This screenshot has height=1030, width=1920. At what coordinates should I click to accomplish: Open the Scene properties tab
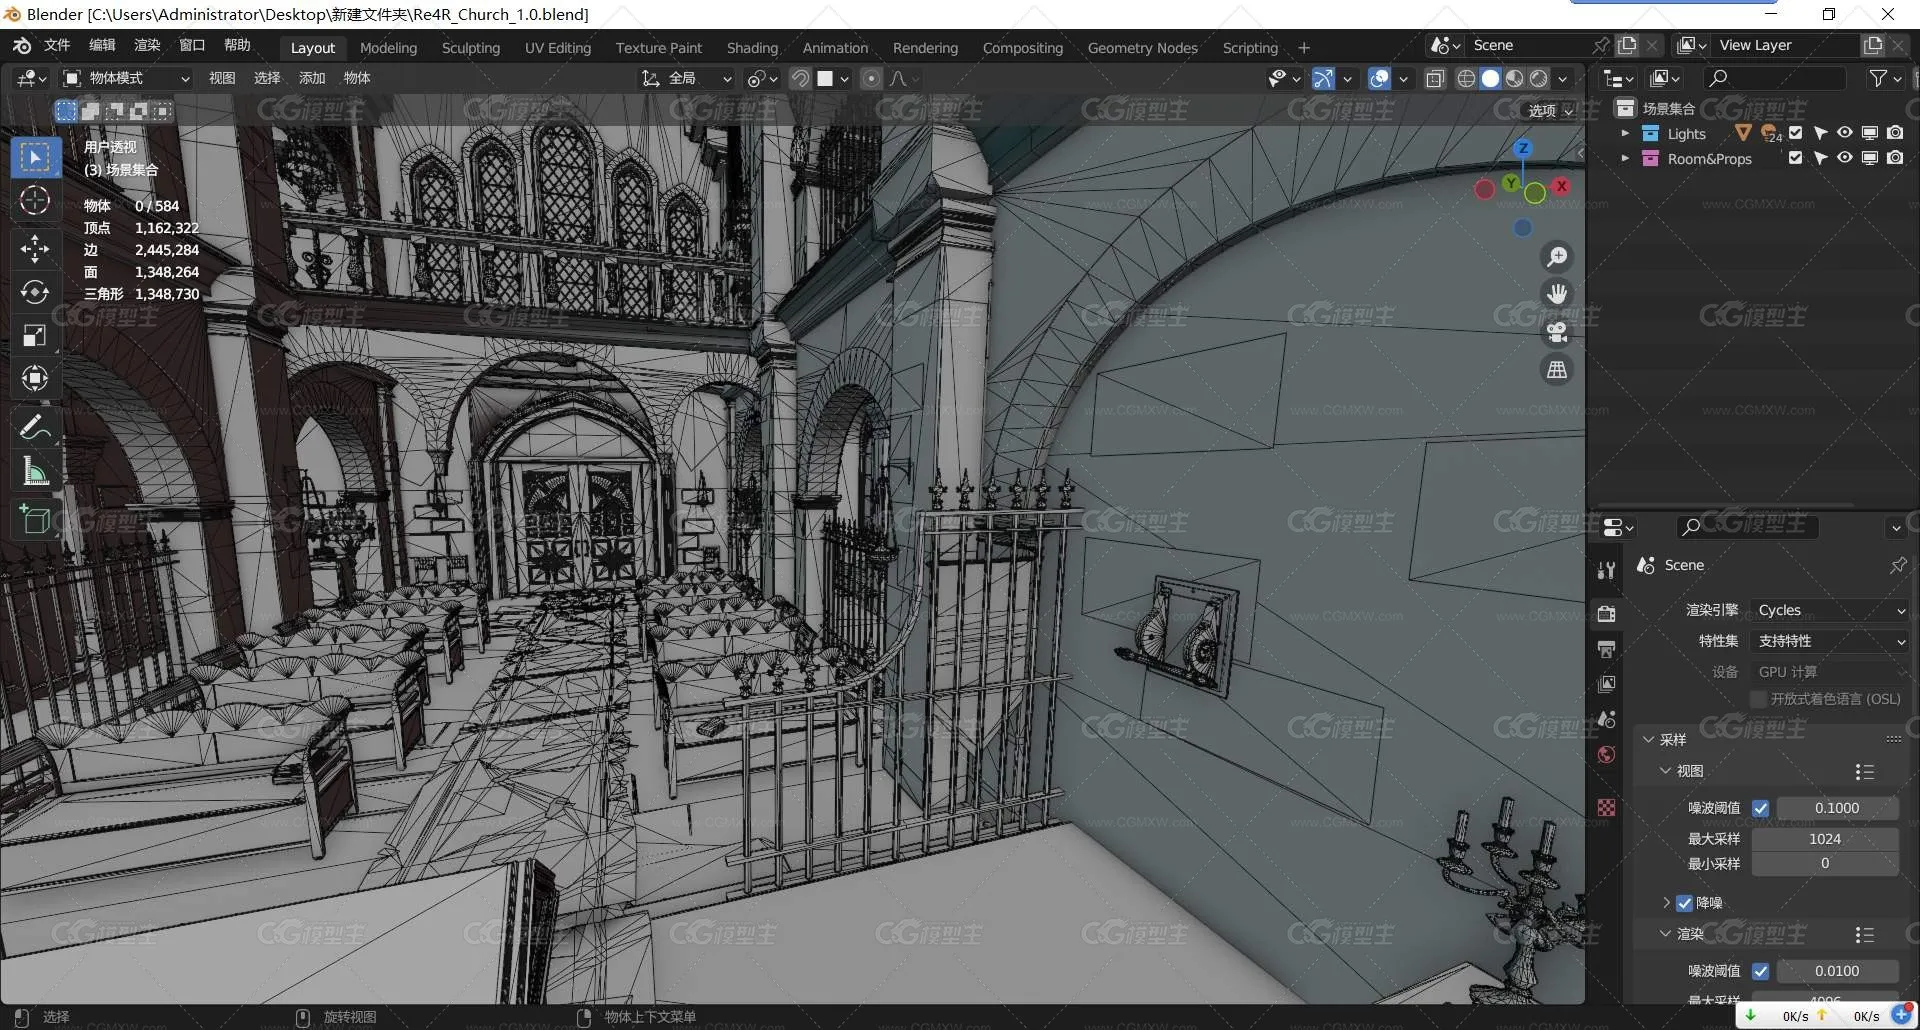pos(1607,719)
